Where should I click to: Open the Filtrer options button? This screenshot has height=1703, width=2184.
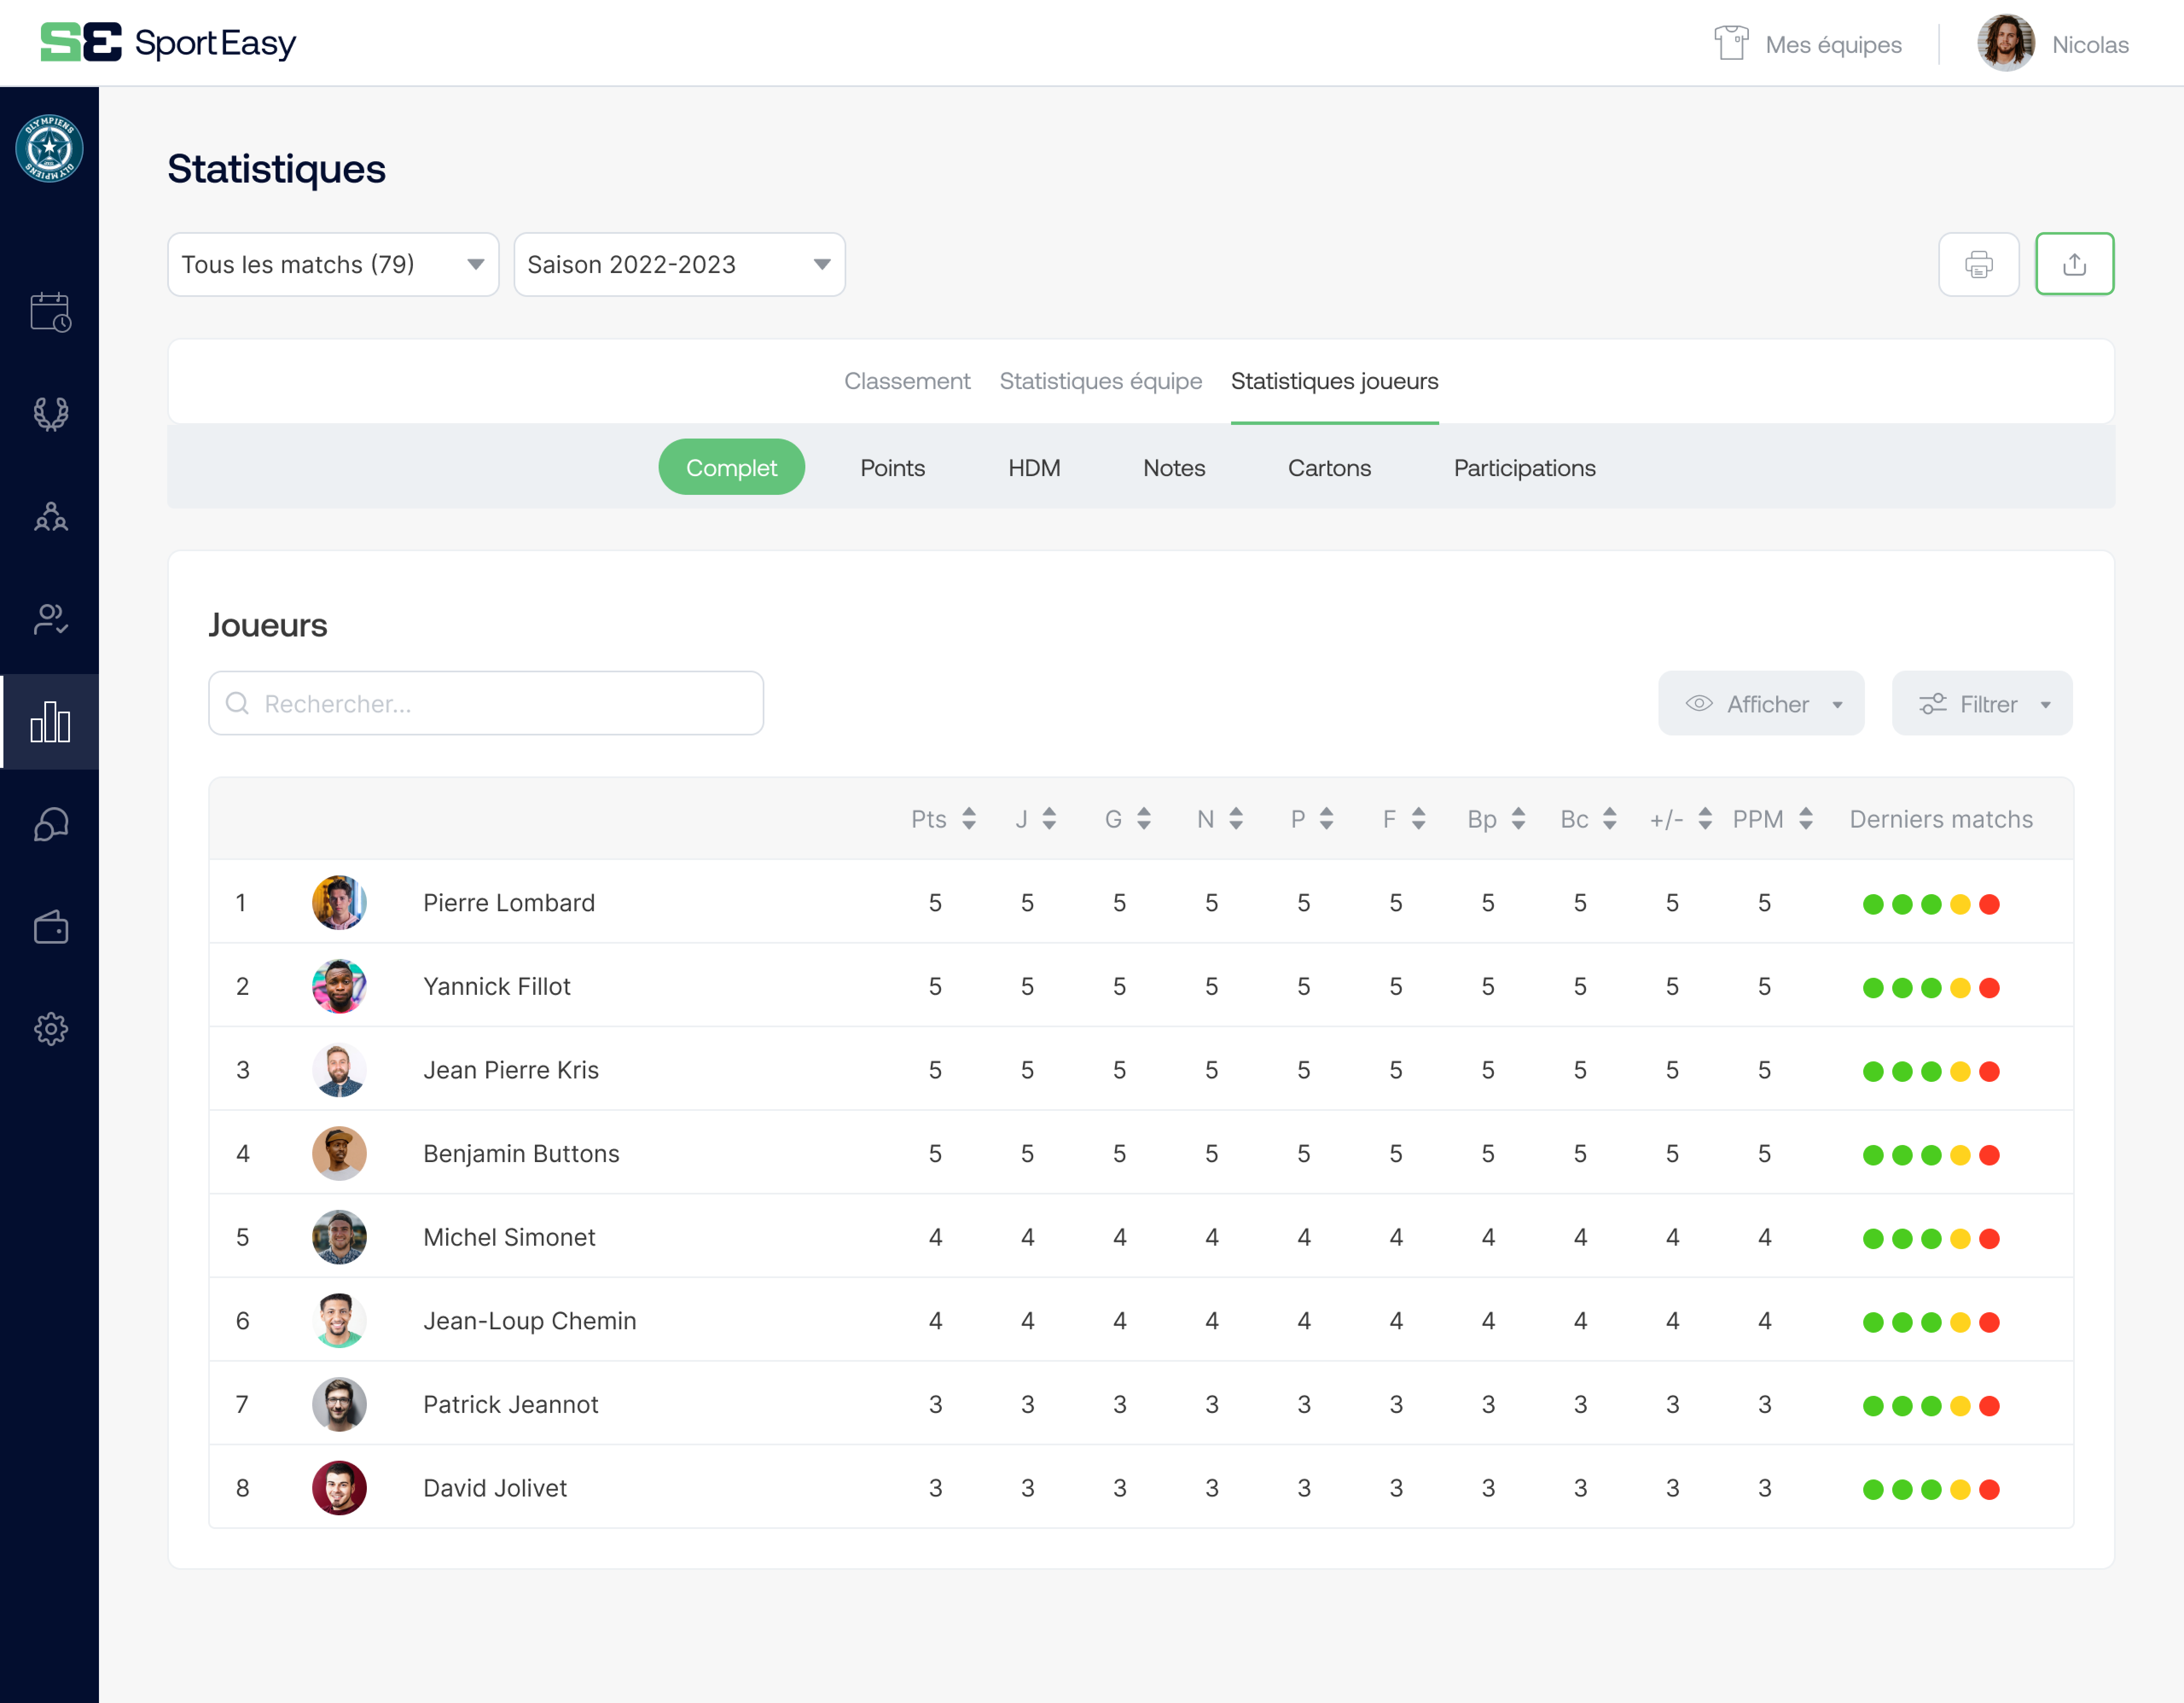(1981, 704)
